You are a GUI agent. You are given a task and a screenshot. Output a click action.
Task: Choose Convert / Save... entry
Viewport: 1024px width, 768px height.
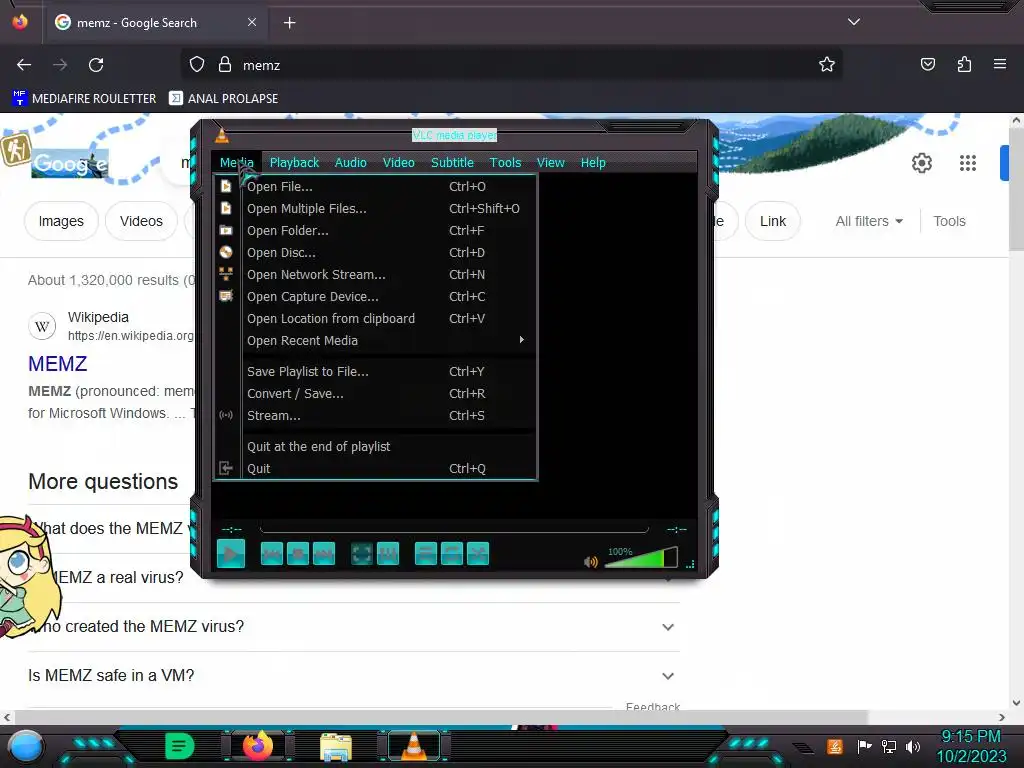[x=375, y=393]
